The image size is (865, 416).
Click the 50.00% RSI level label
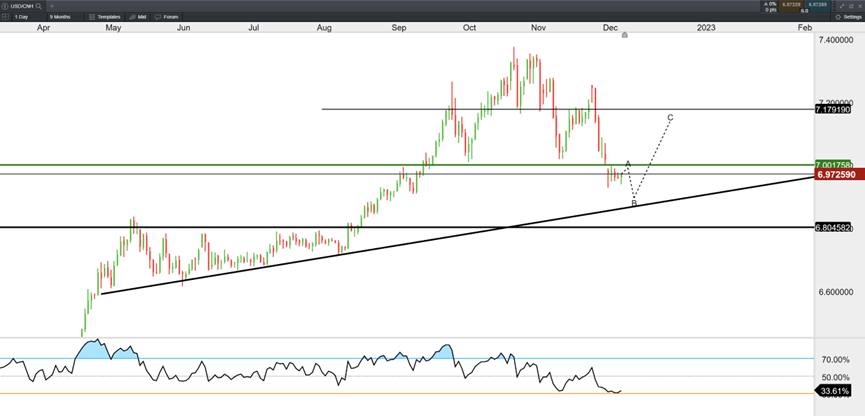[x=835, y=377]
